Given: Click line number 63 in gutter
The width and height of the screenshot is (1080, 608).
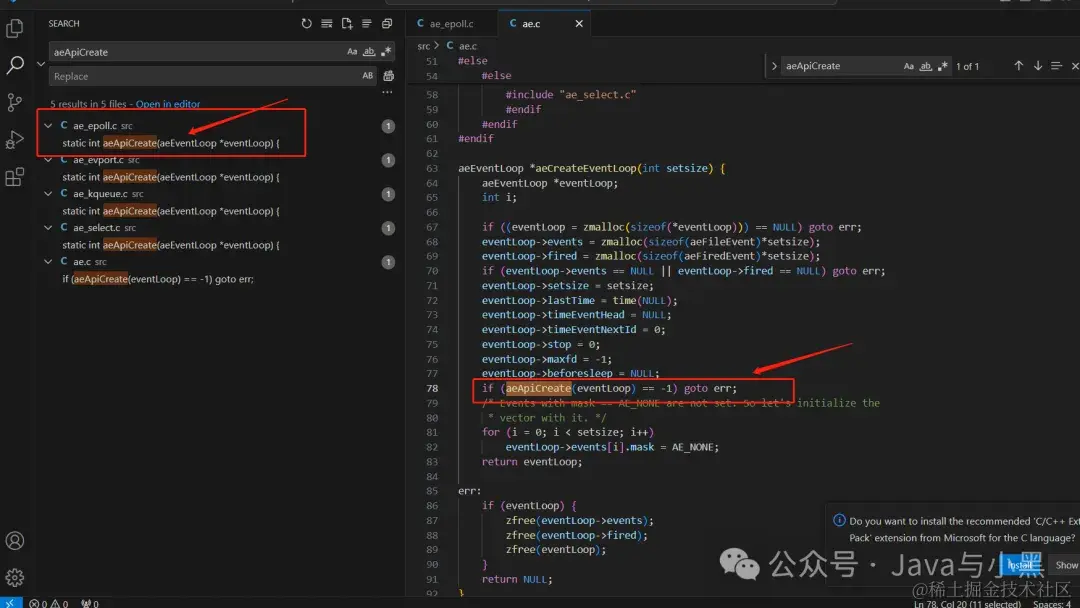Looking at the screenshot, I should tap(432, 168).
